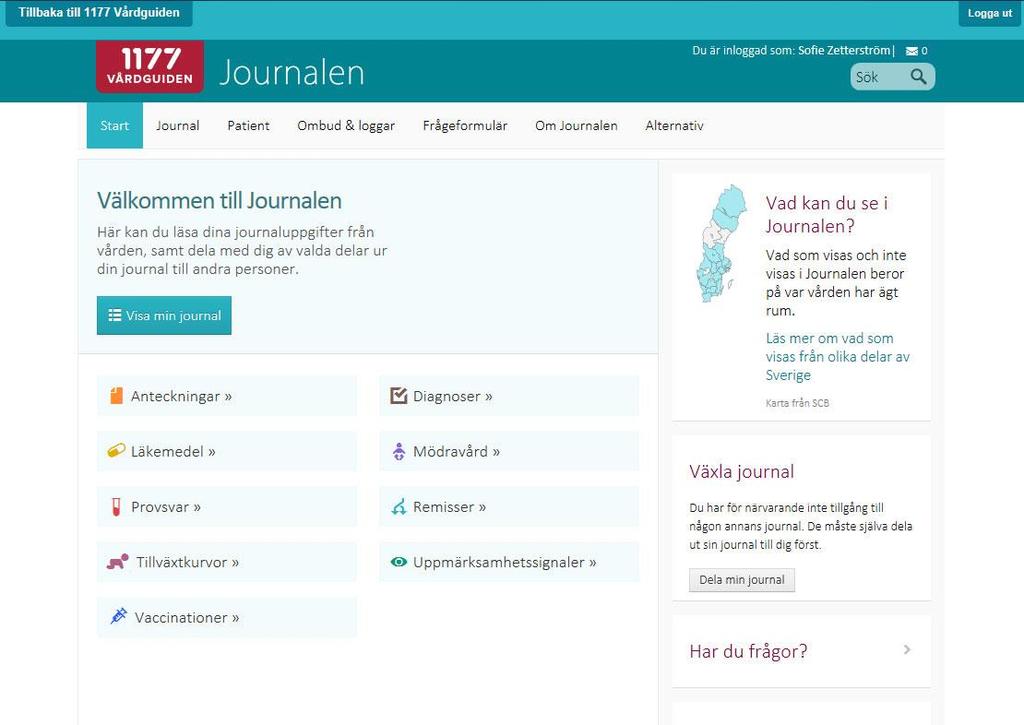Click the yellow Läkemedel pill icon
Image resolution: width=1024 pixels, height=725 pixels.
pyautogui.click(x=116, y=451)
